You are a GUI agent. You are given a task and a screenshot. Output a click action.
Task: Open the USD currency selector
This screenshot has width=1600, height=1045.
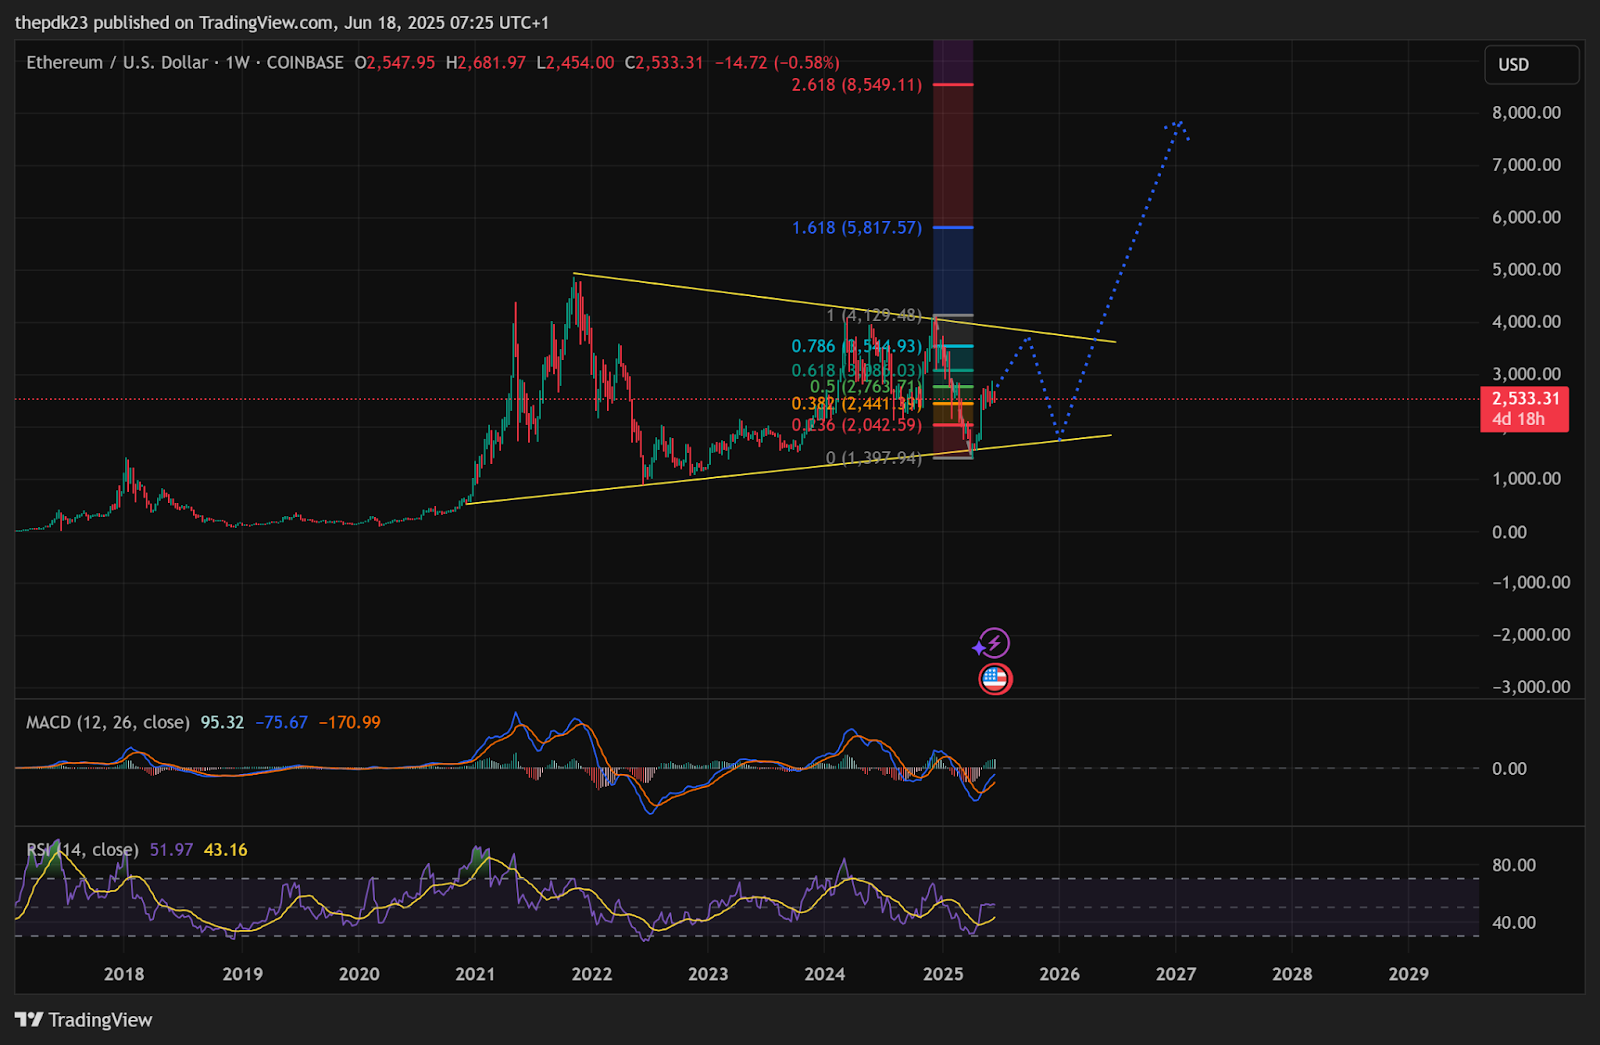[1532, 64]
